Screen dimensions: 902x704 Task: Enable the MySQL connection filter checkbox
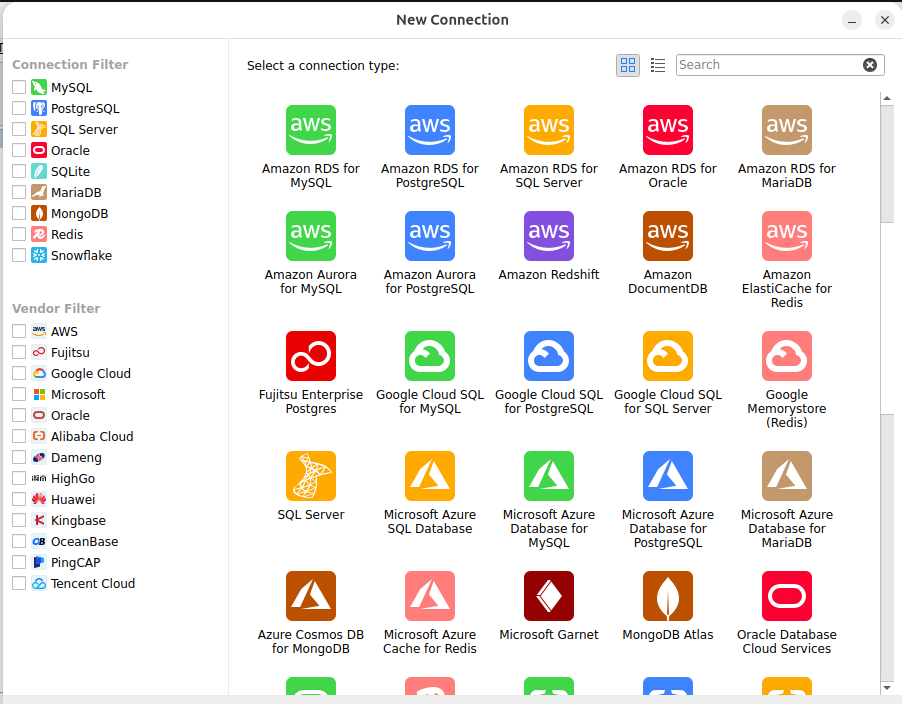(x=19, y=88)
